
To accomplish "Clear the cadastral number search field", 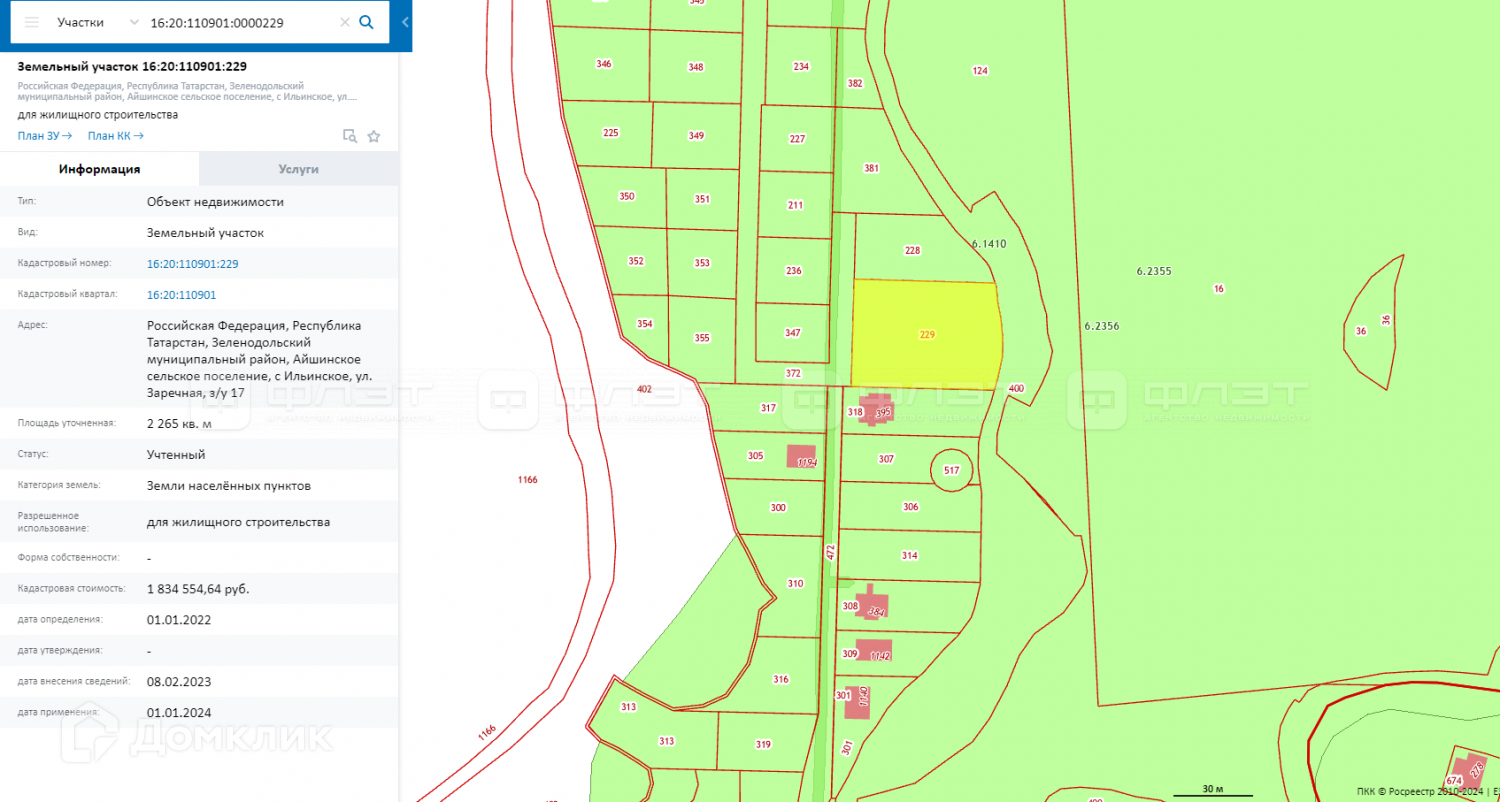I will pyautogui.click(x=345, y=22).
